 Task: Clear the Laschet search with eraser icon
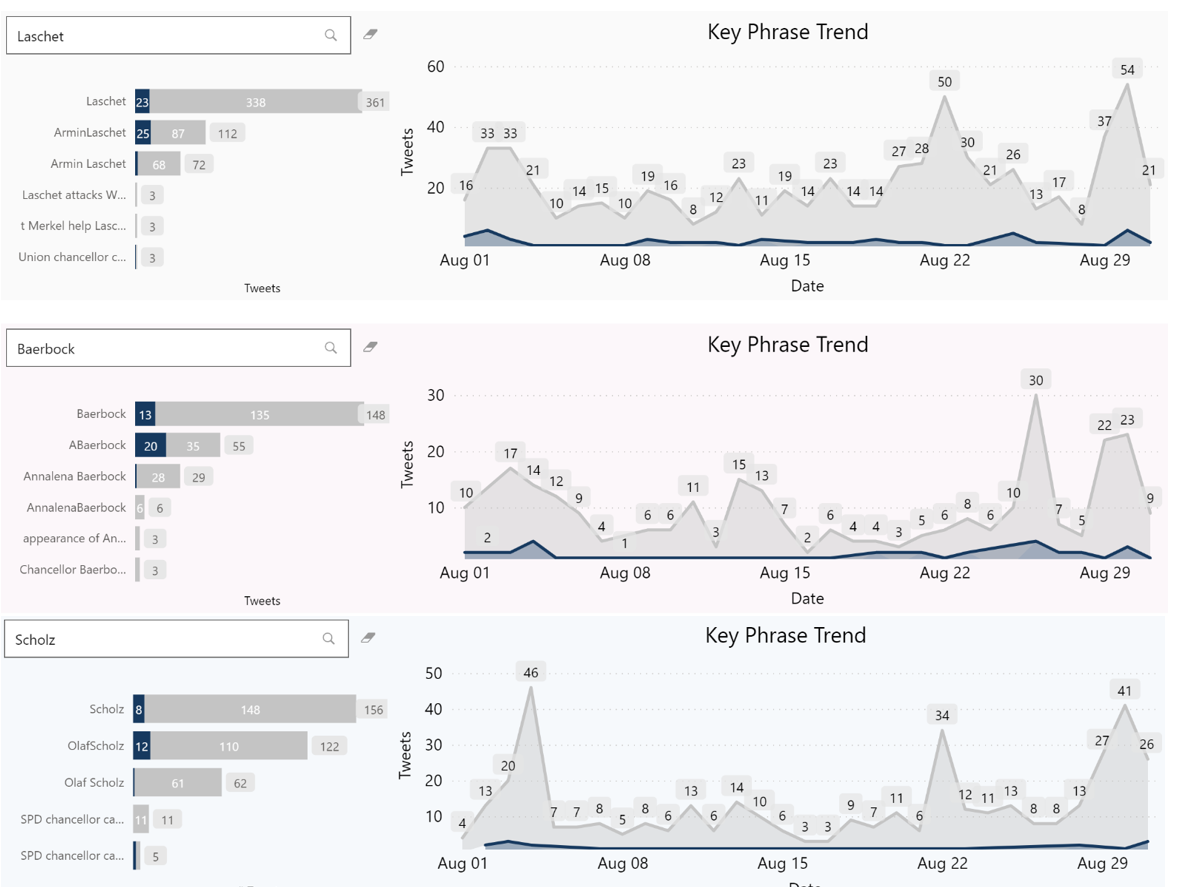(370, 35)
